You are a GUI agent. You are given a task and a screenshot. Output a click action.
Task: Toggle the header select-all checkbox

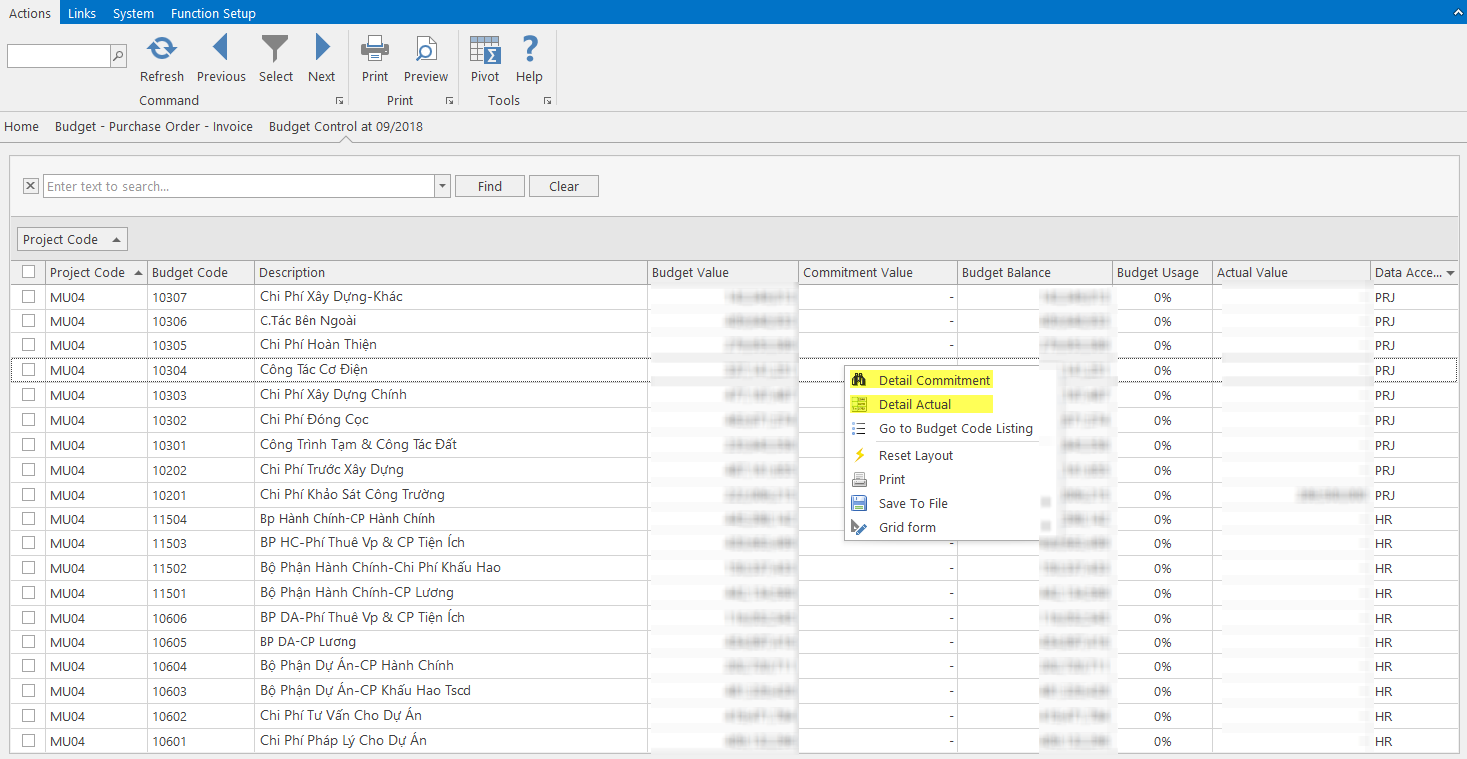click(28, 272)
